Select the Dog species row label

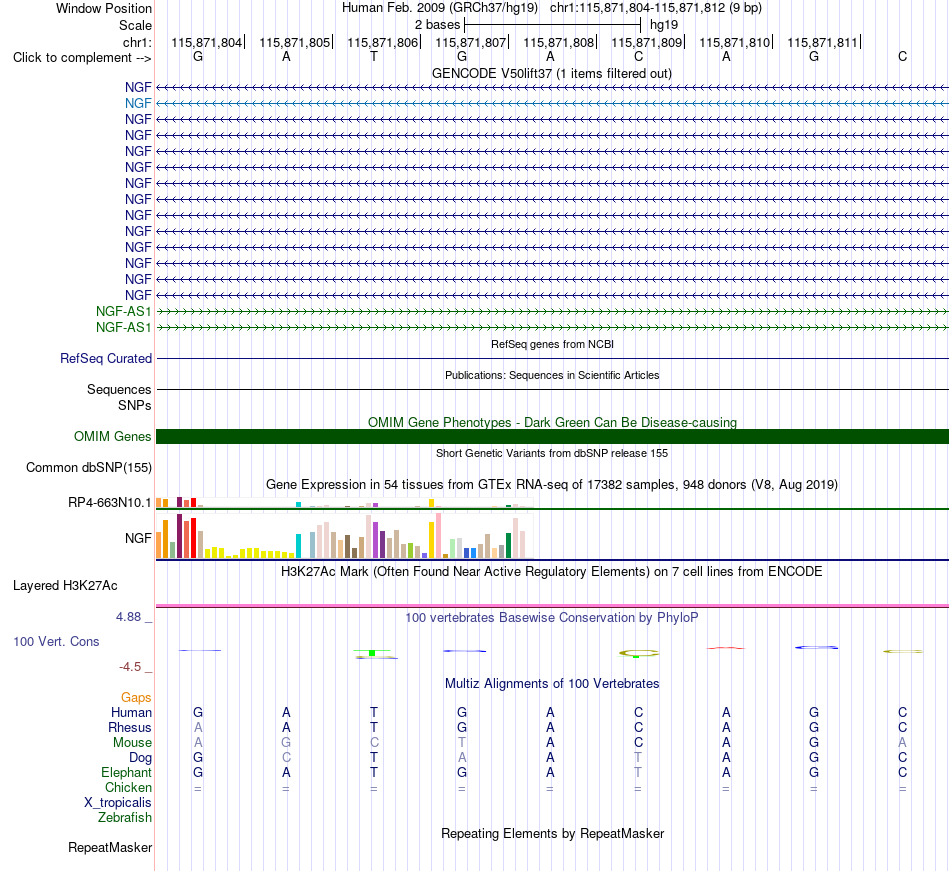coord(140,758)
